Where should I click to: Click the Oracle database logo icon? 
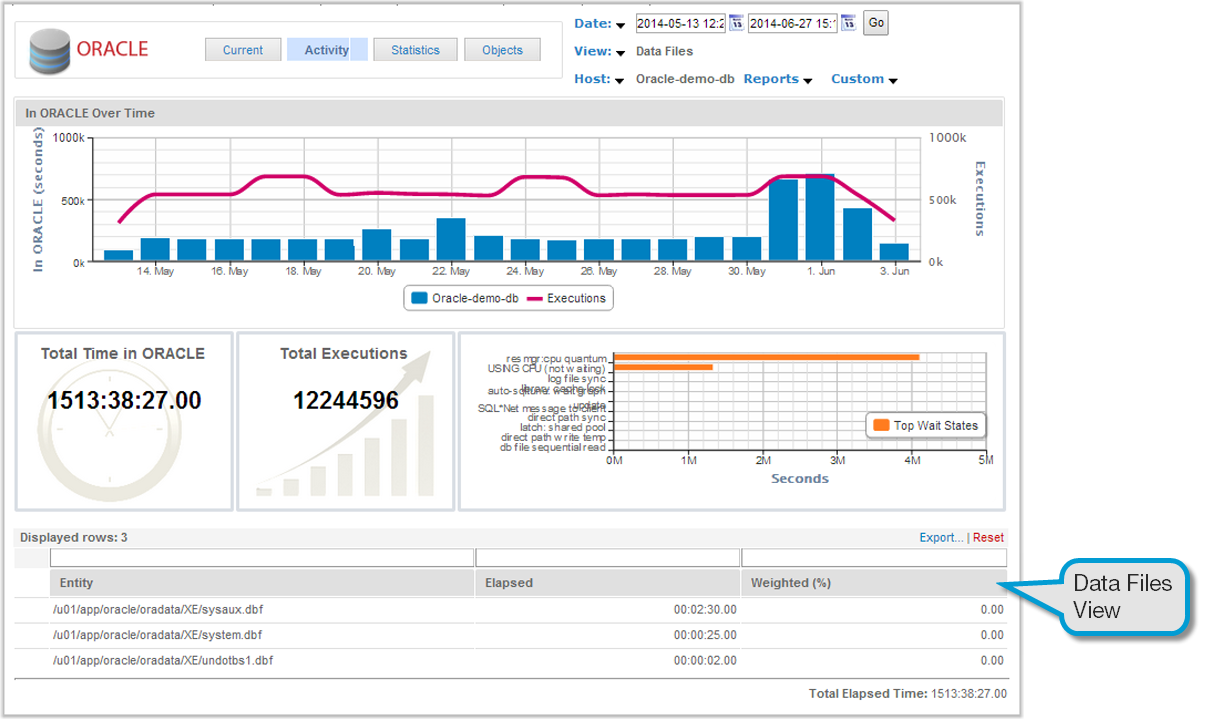(50, 51)
